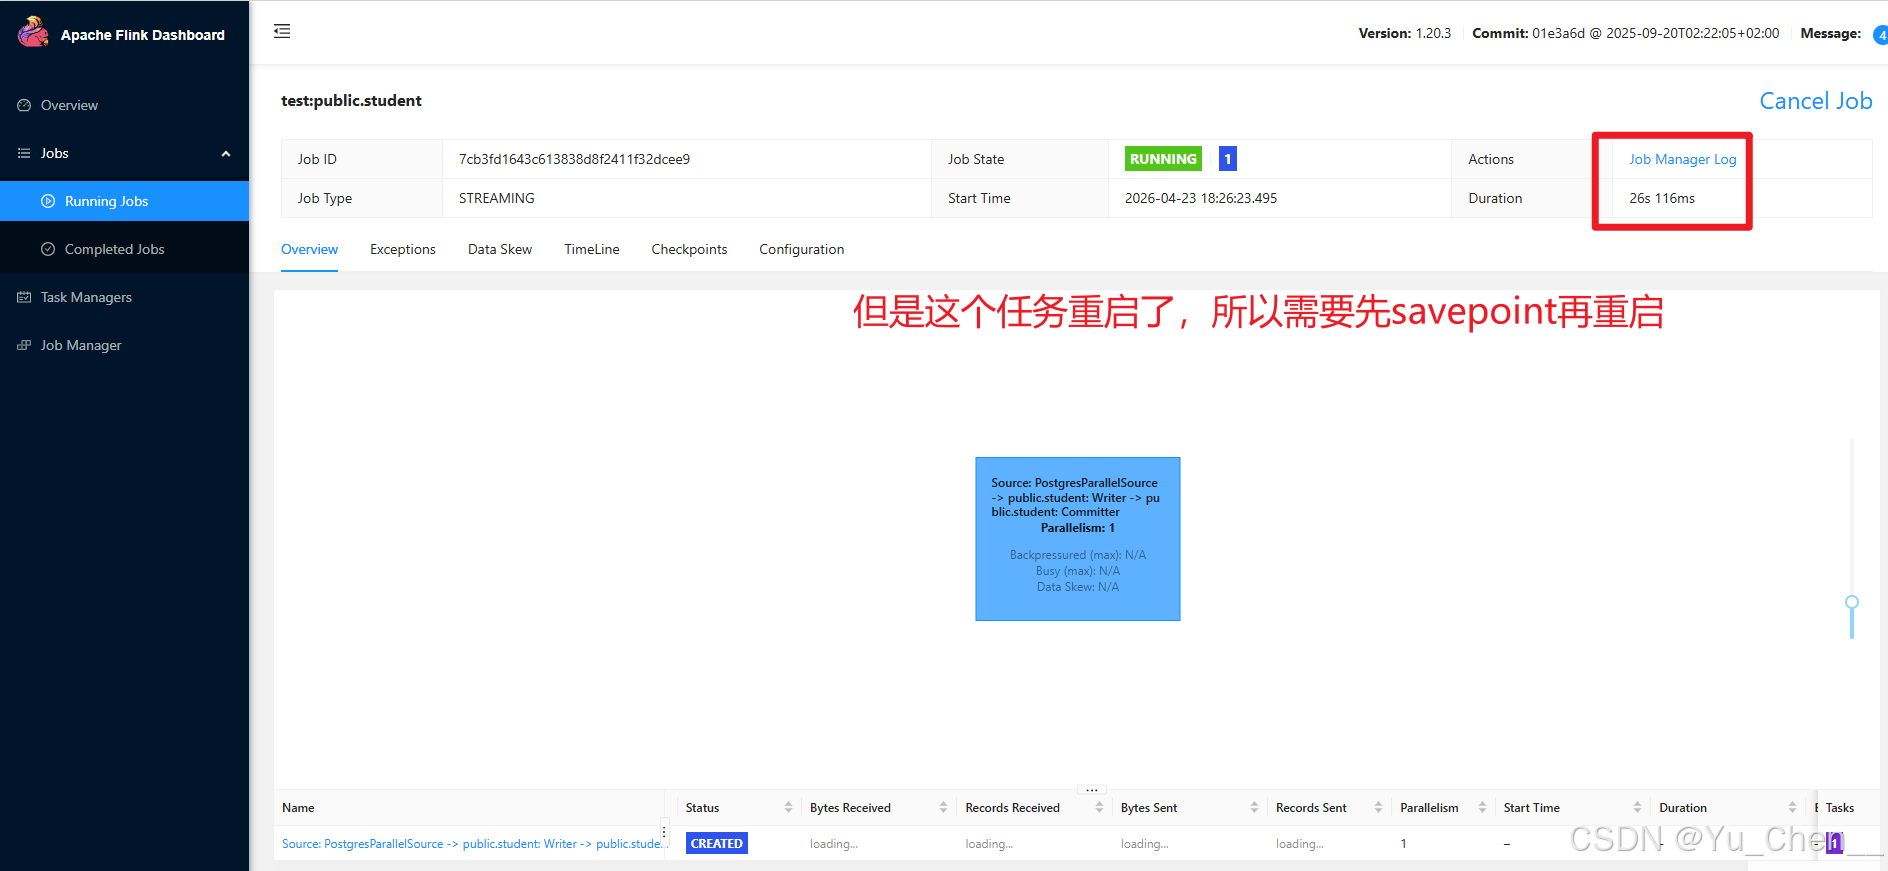Switch to the Configuration tab

coord(801,249)
